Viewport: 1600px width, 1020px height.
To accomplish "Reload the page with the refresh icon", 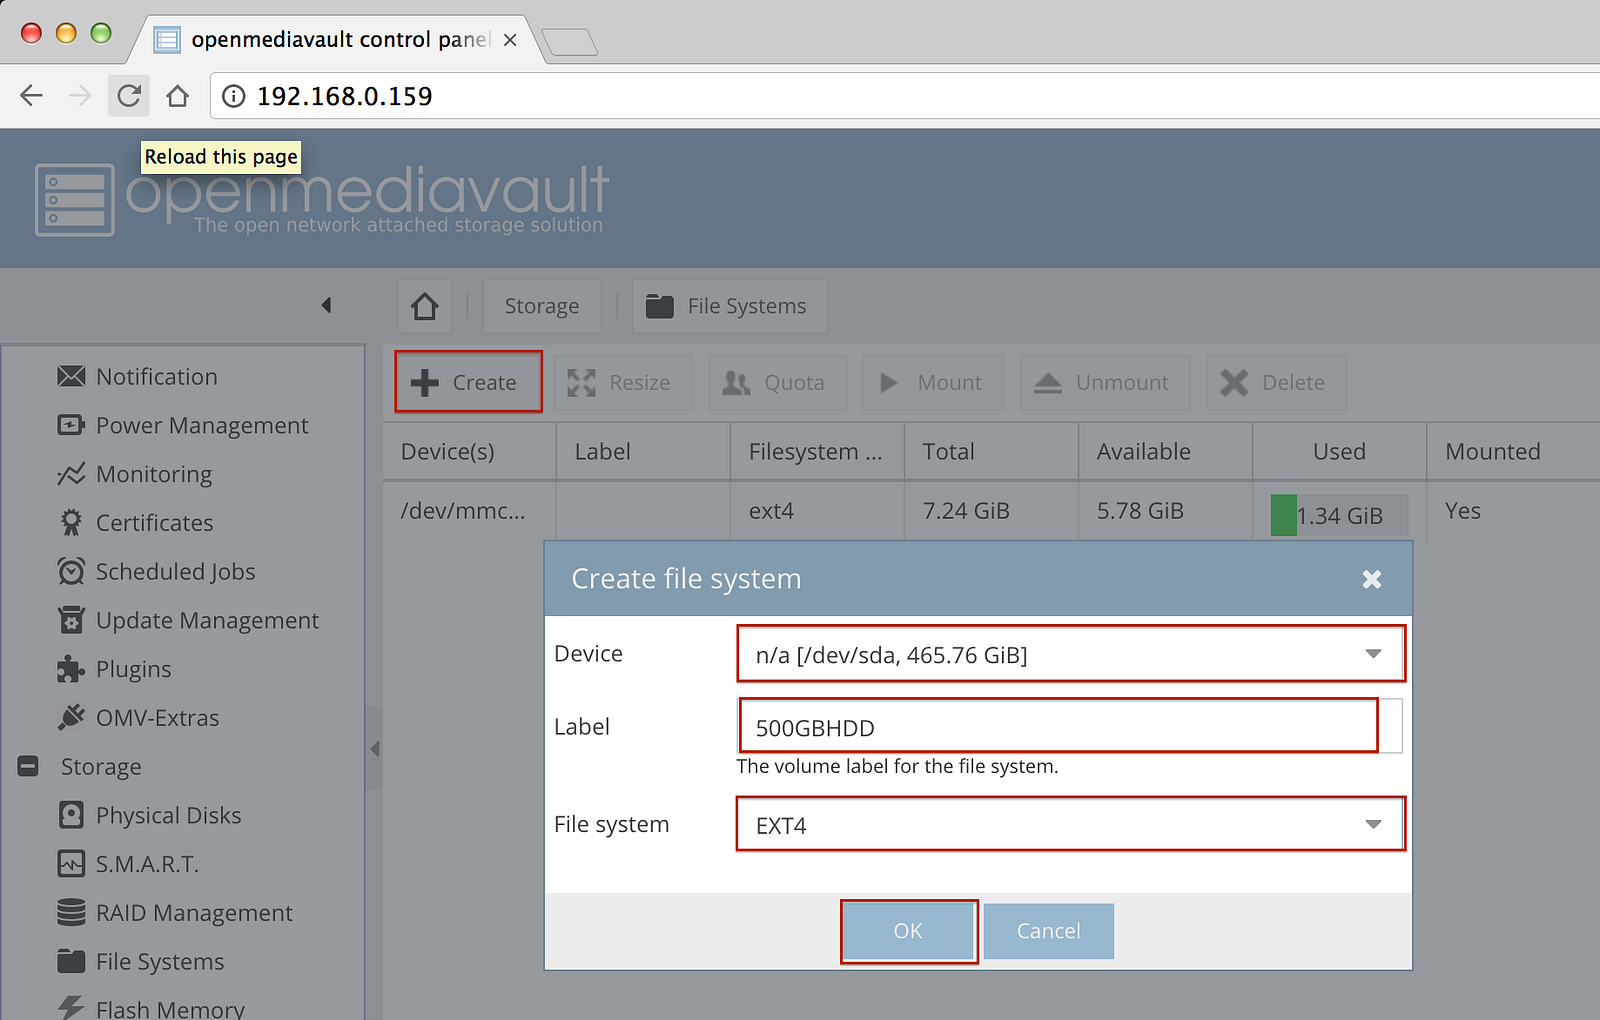I will pos(129,96).
